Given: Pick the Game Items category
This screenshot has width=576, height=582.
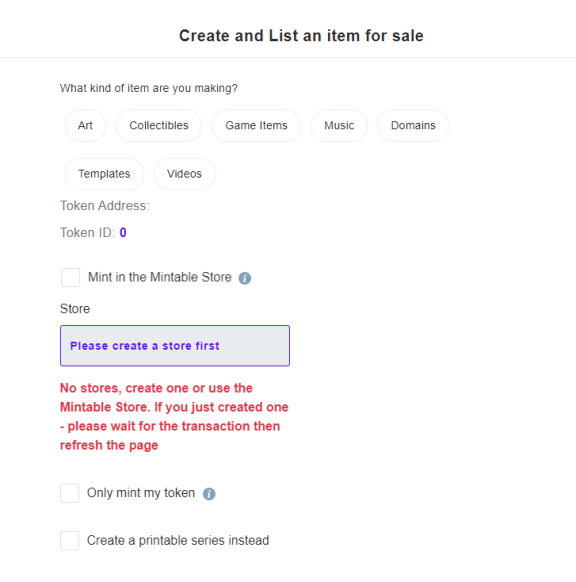Looking at the screenshot, I should (x=256, y=125).
